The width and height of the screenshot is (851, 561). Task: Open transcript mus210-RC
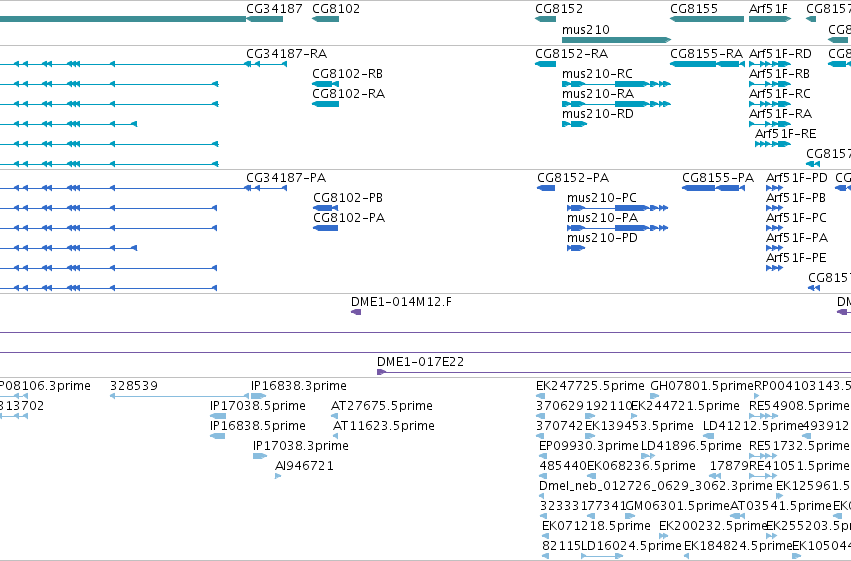[x=597, y=74]
